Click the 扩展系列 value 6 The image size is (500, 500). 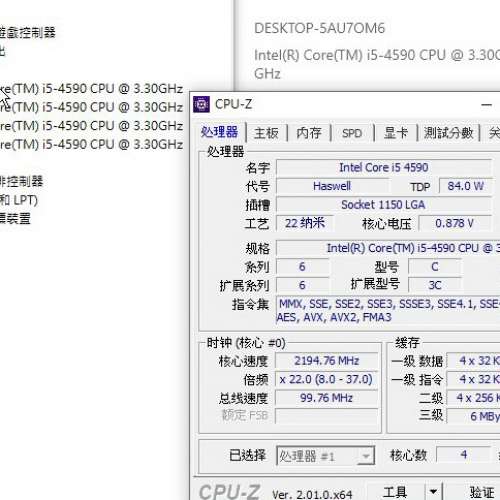302,285
